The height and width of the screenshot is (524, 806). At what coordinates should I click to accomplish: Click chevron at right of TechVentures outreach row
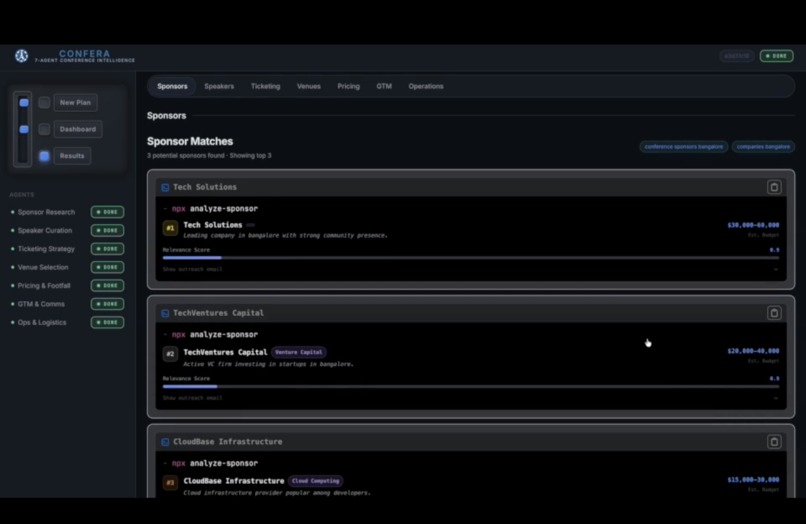[x=776, y=397]
